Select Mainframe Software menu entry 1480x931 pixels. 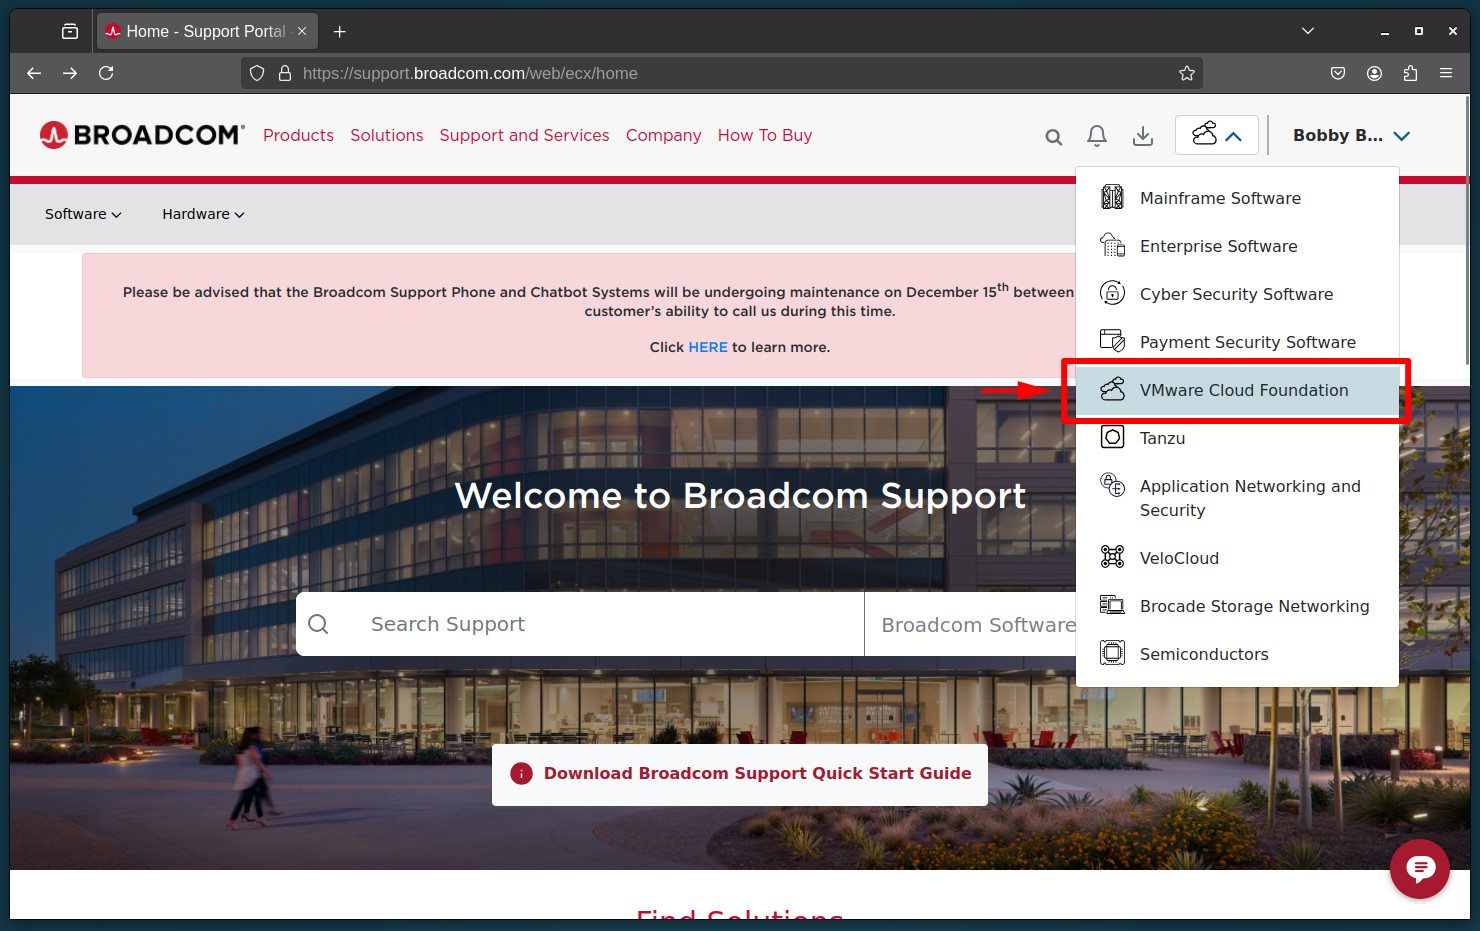pos(1237,198)
